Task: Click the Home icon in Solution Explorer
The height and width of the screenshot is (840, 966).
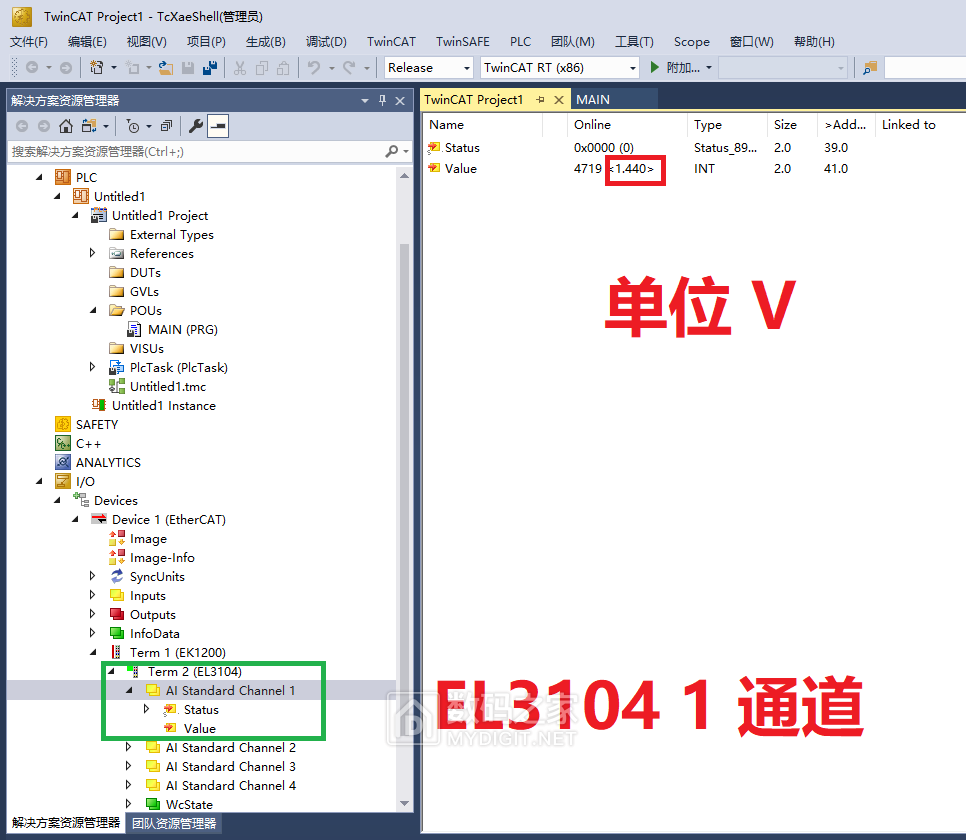Action: [x=66, y=126]
